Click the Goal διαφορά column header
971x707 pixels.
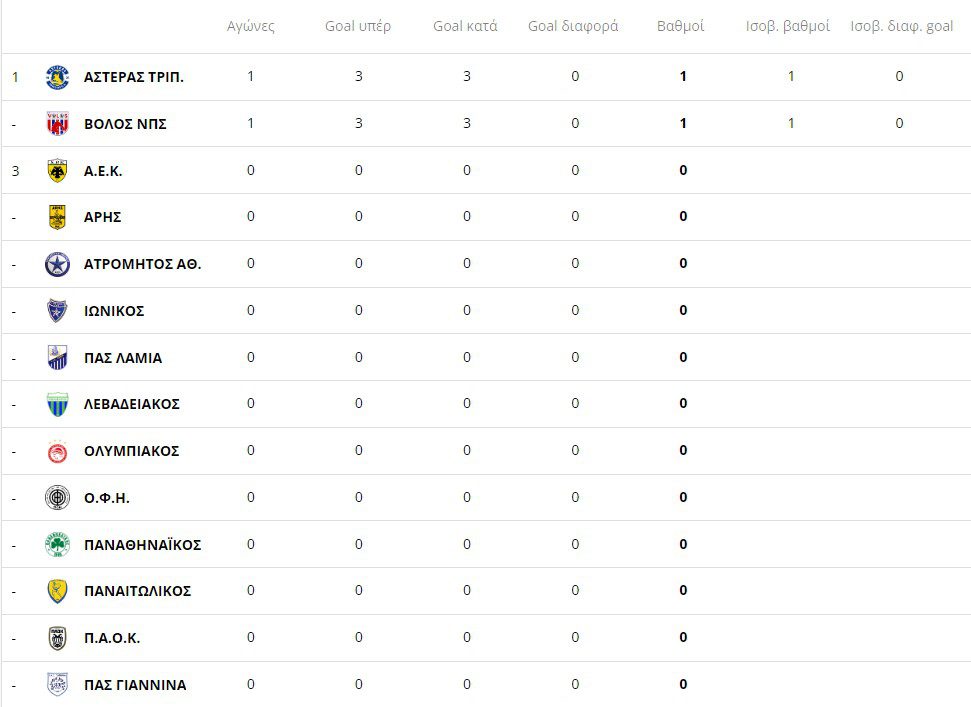point(573,26)
